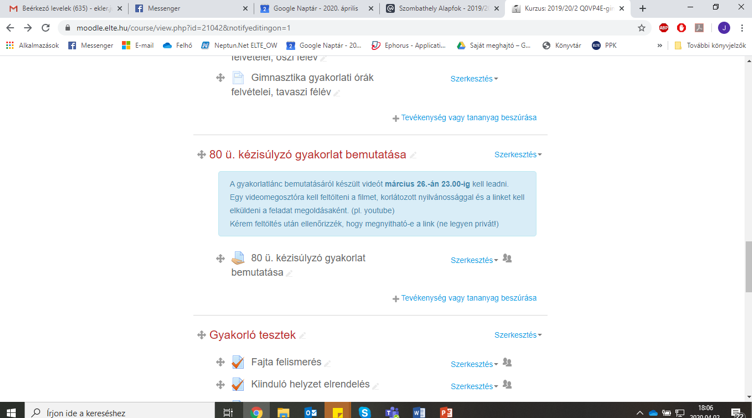Expand hidden bookmarks with the double chevron
The image size is (752, 418).
click(659, 46)
